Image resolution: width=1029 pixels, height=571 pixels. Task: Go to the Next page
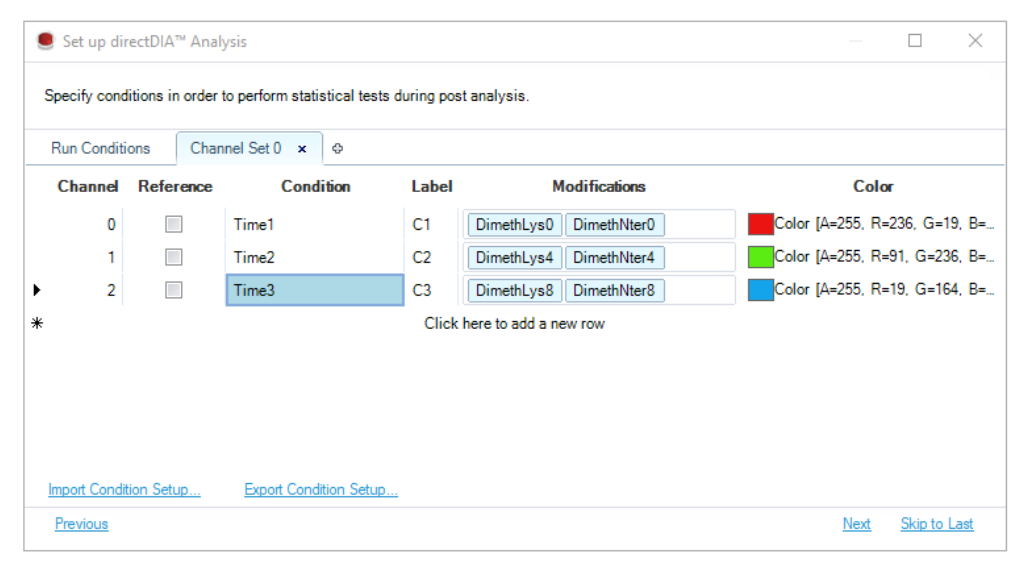pos(856,524)
